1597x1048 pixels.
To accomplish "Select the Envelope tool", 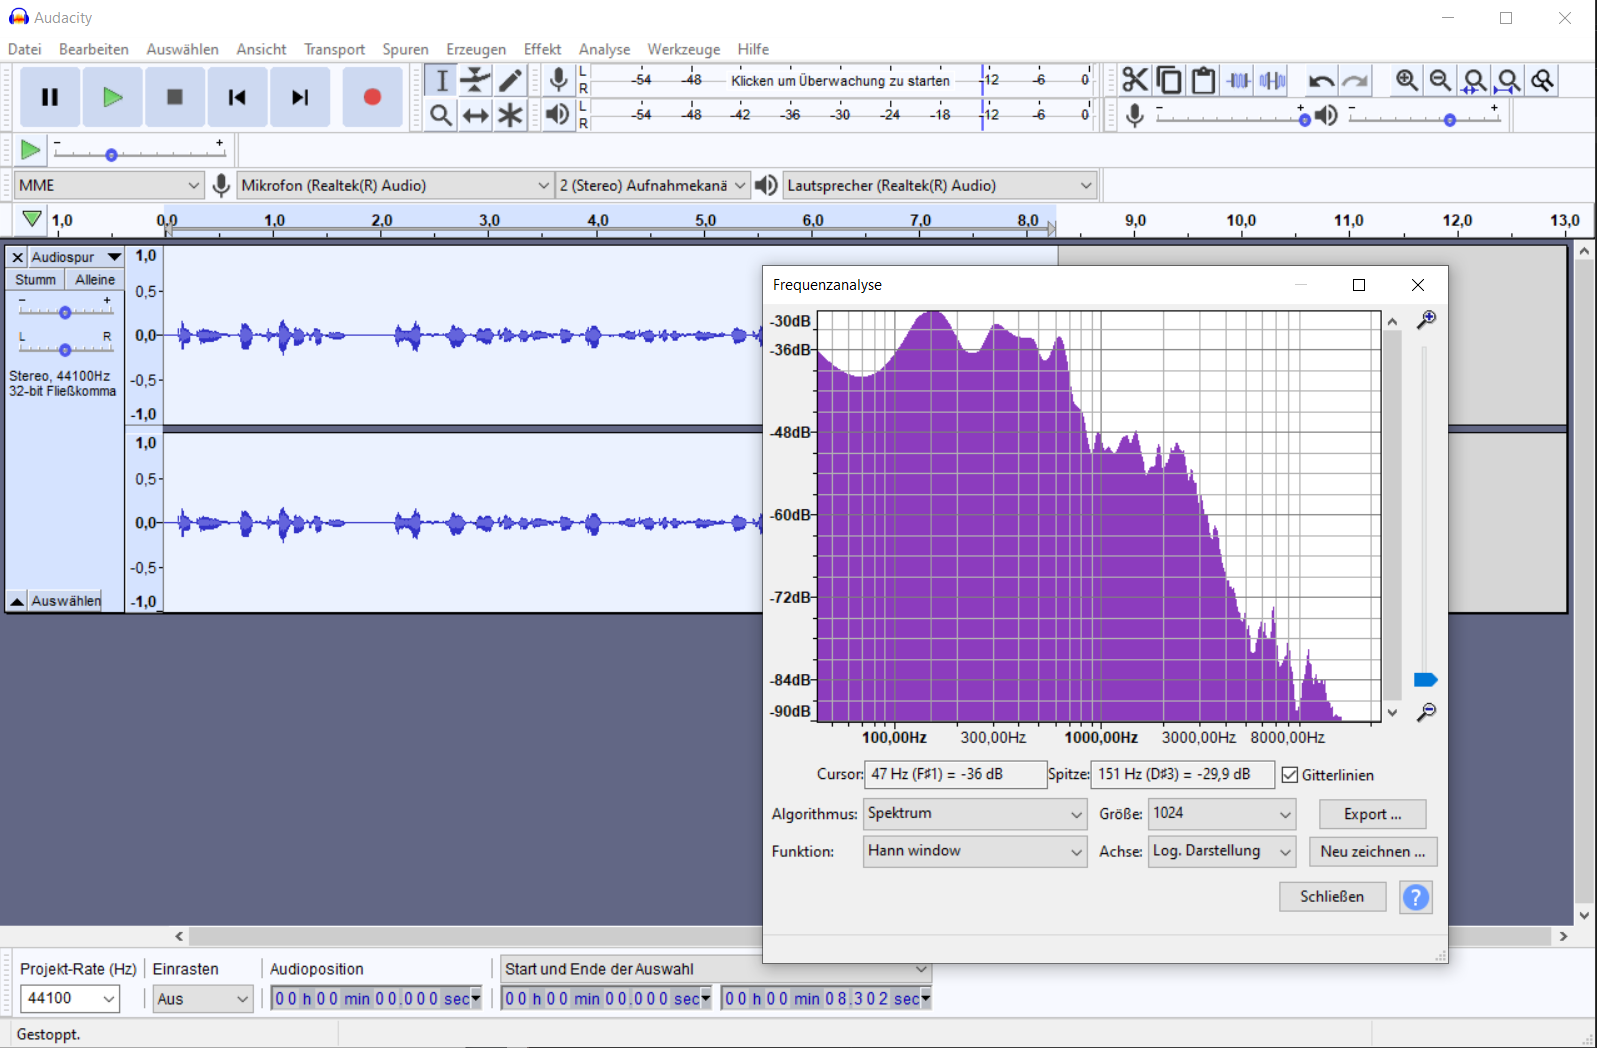I will tap(475, 80).
